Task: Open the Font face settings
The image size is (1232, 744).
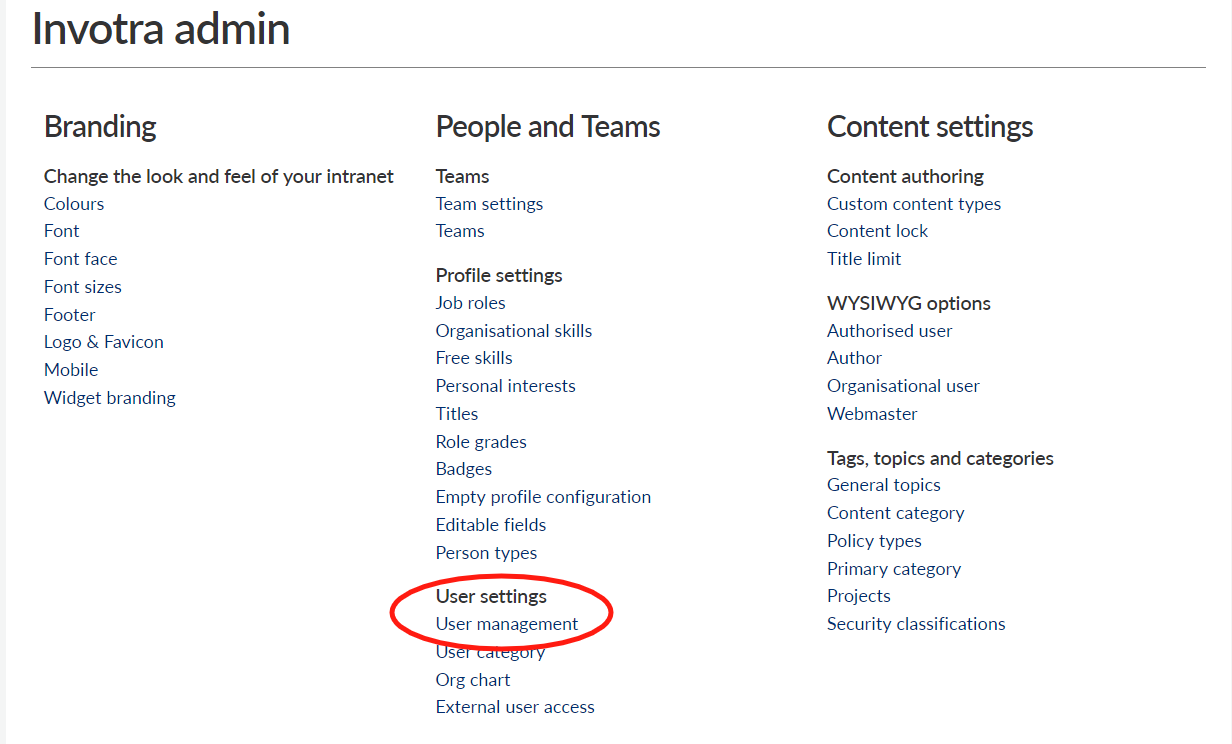Action: point(80,258)
